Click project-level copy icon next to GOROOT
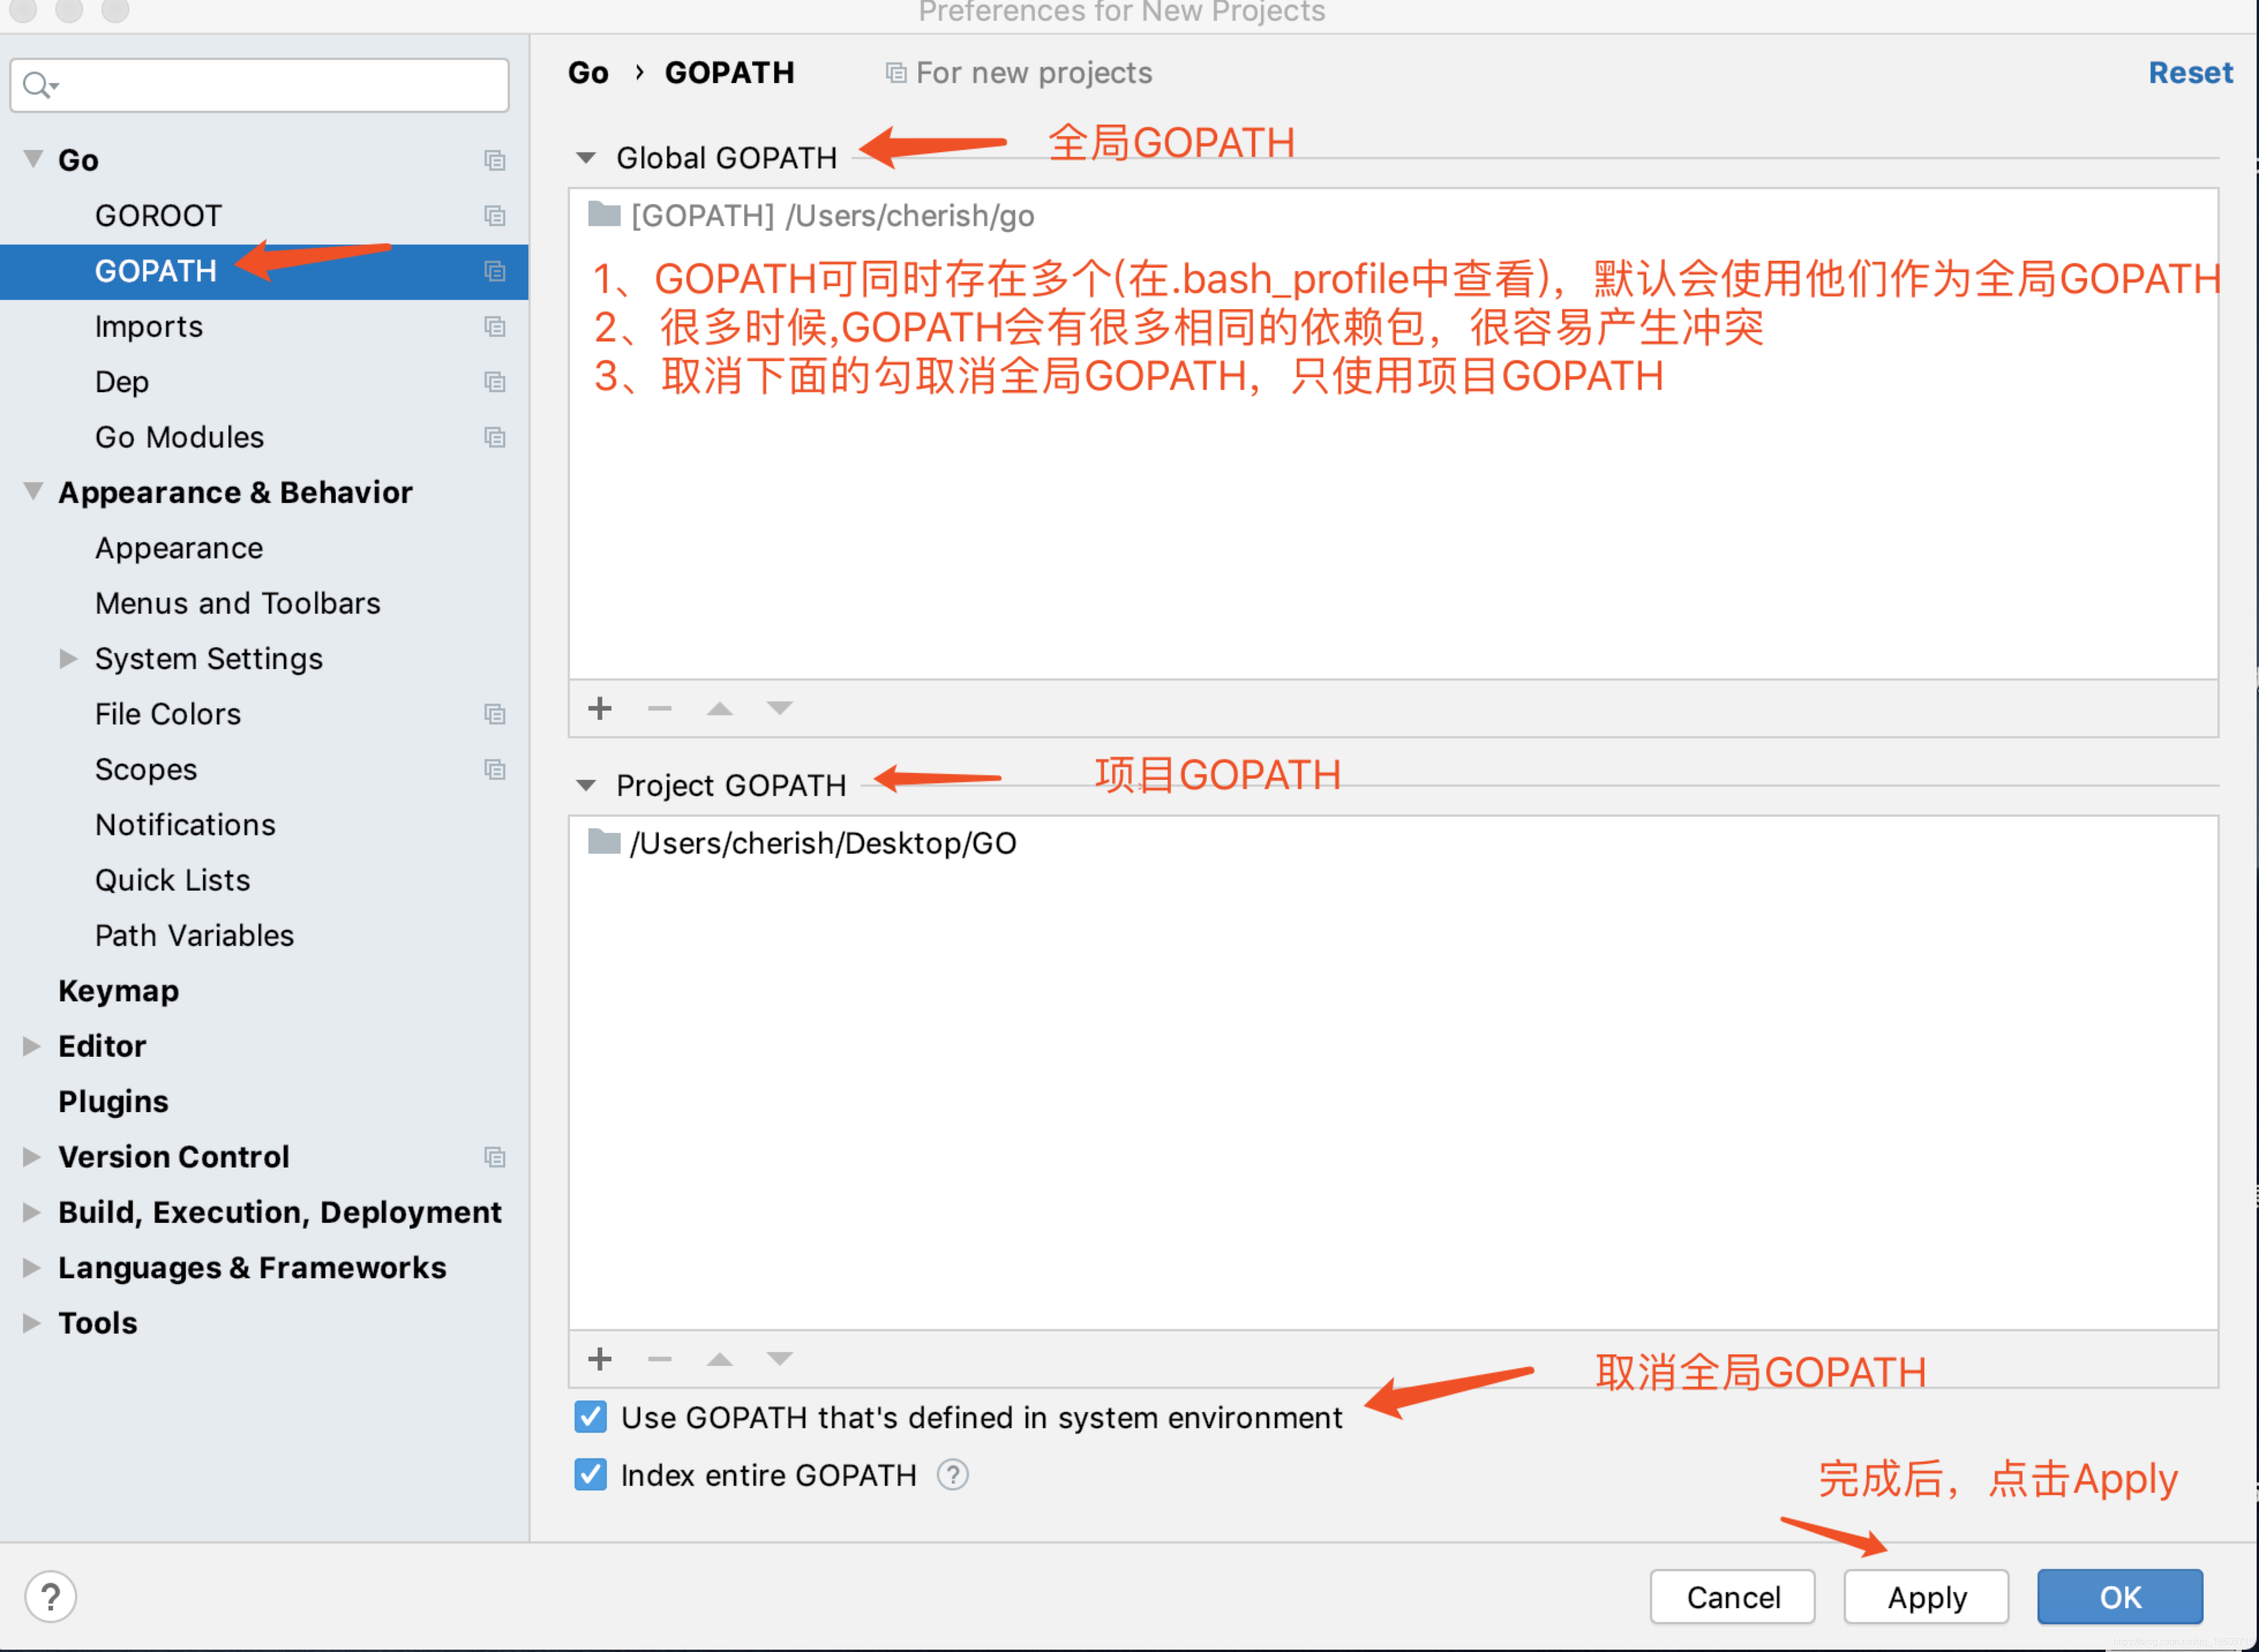The height and width of the screenshot is (1652, 2259). (494, 216)
